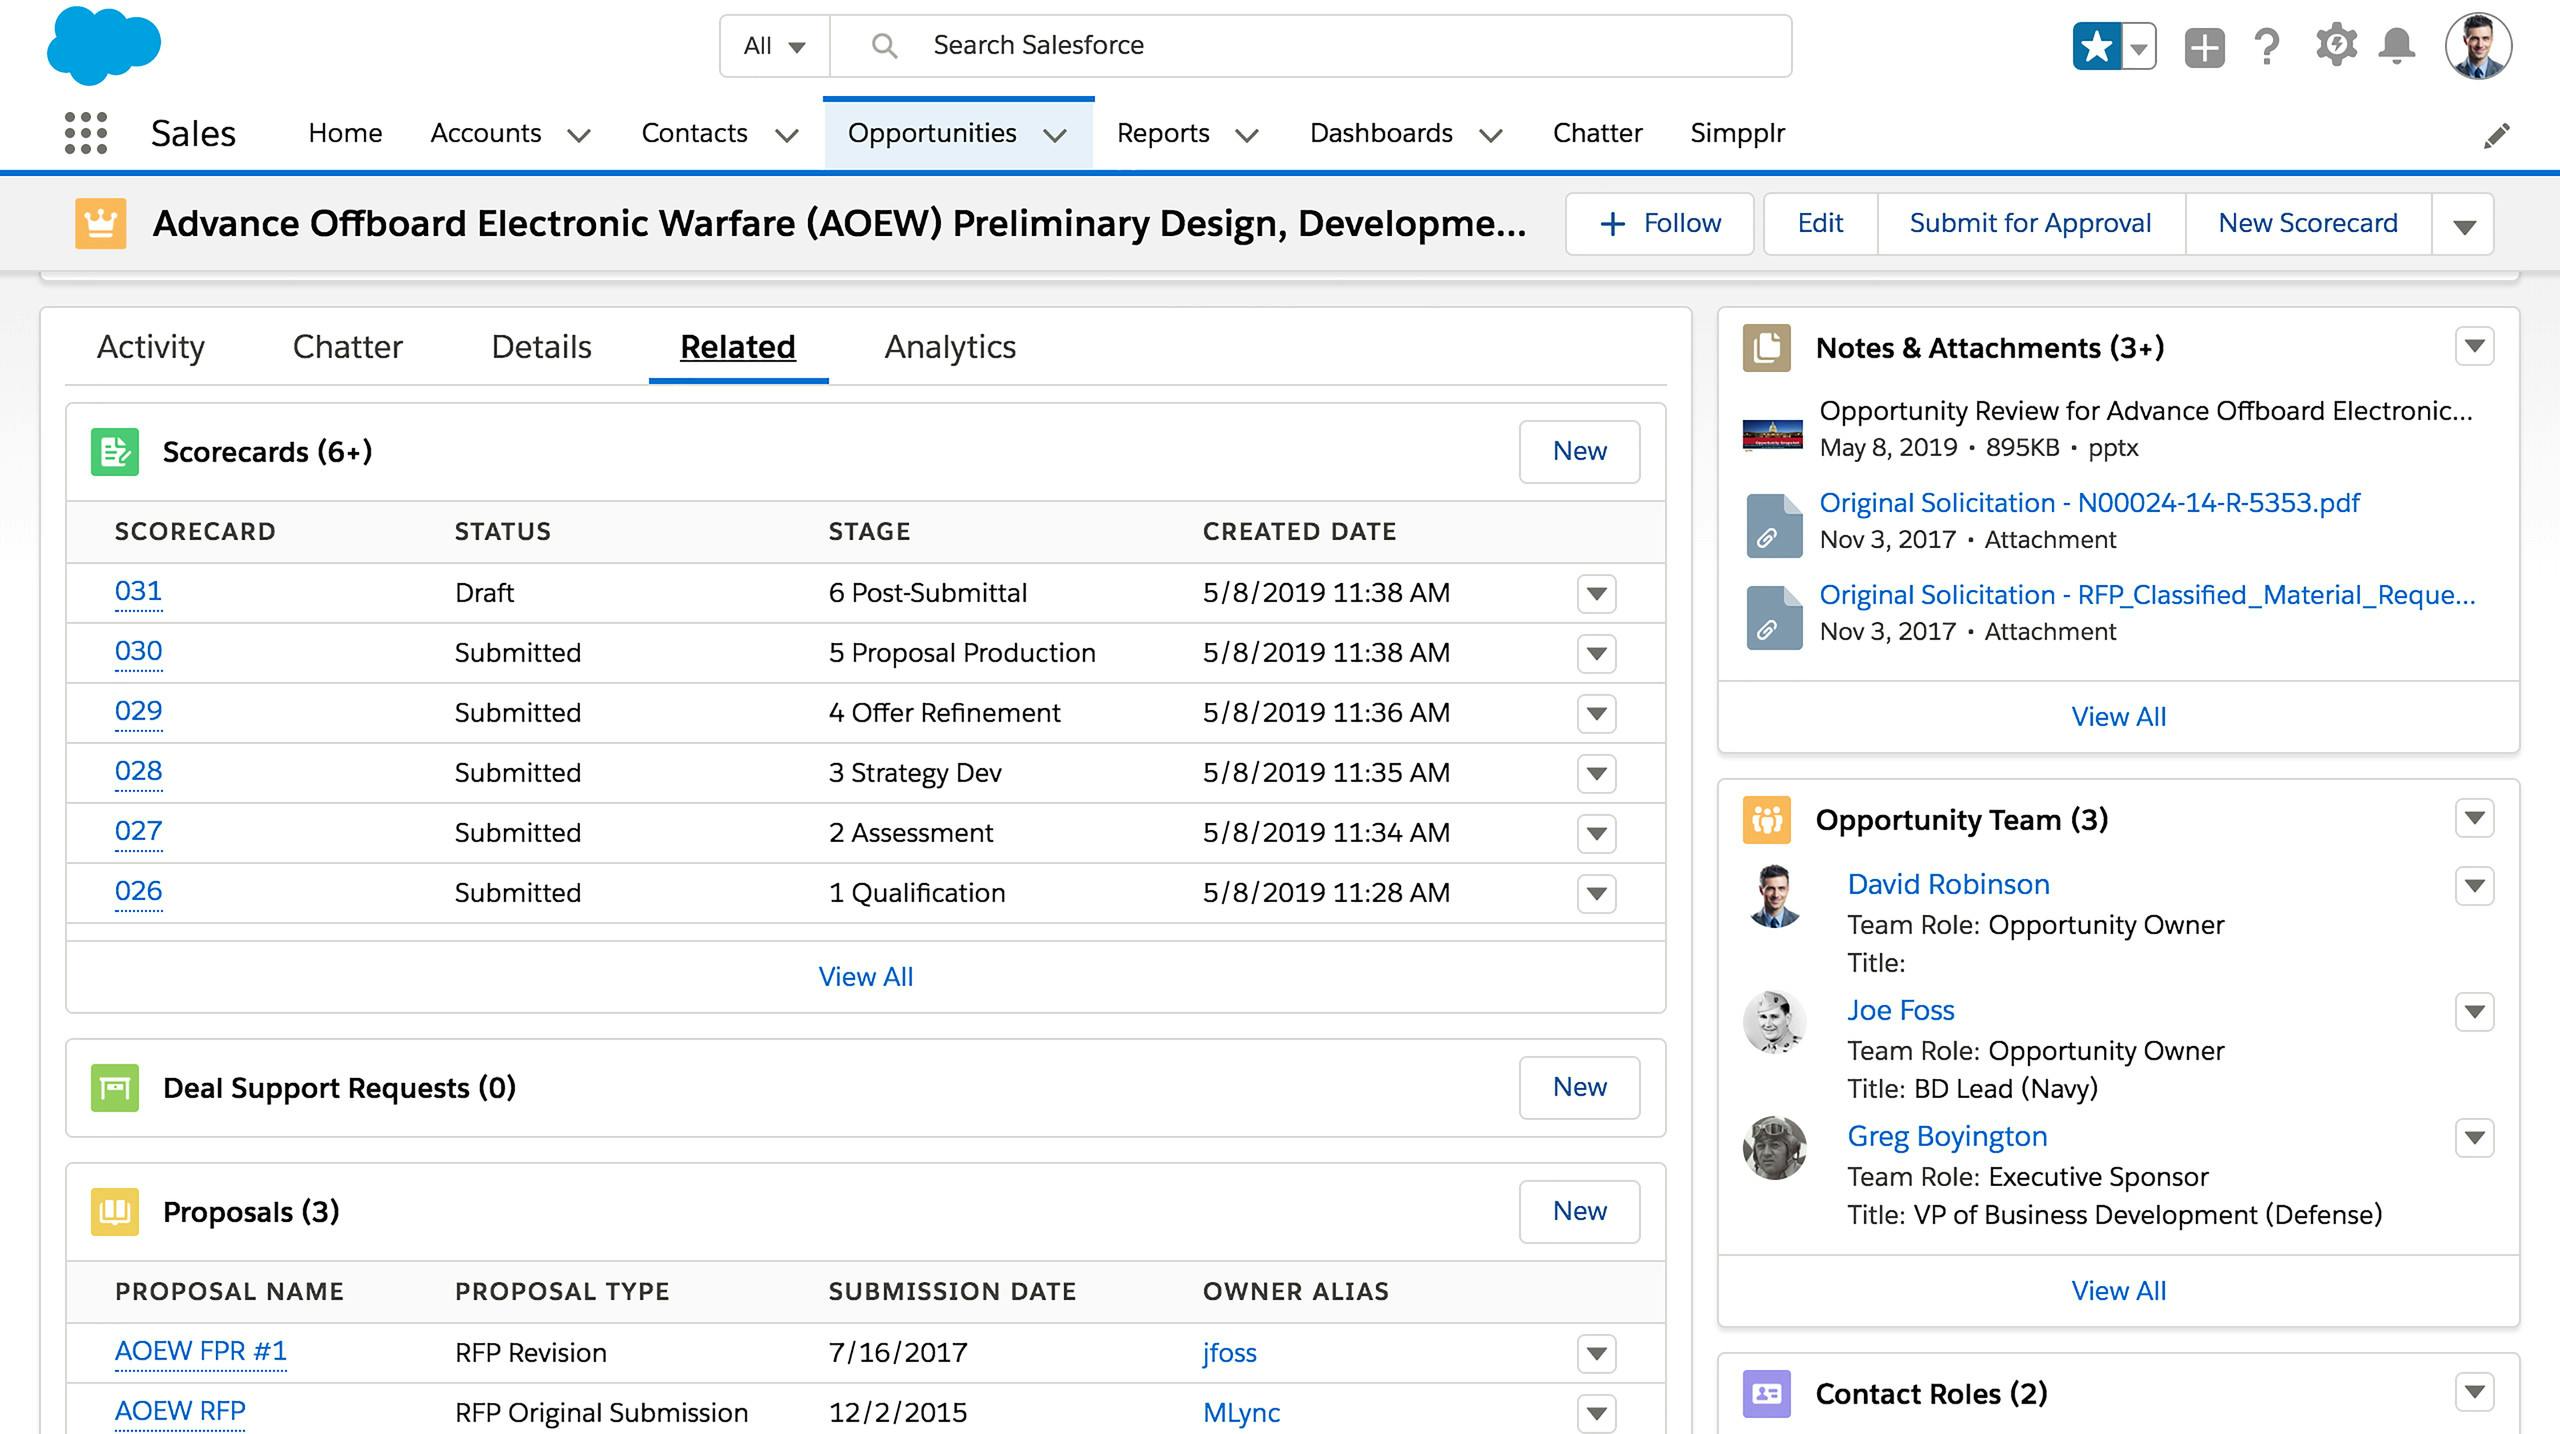This screenshot has height=1434, width=2560.
Task: Open Opportunity Team panel dropdown
Action: tap(2475, 819)
